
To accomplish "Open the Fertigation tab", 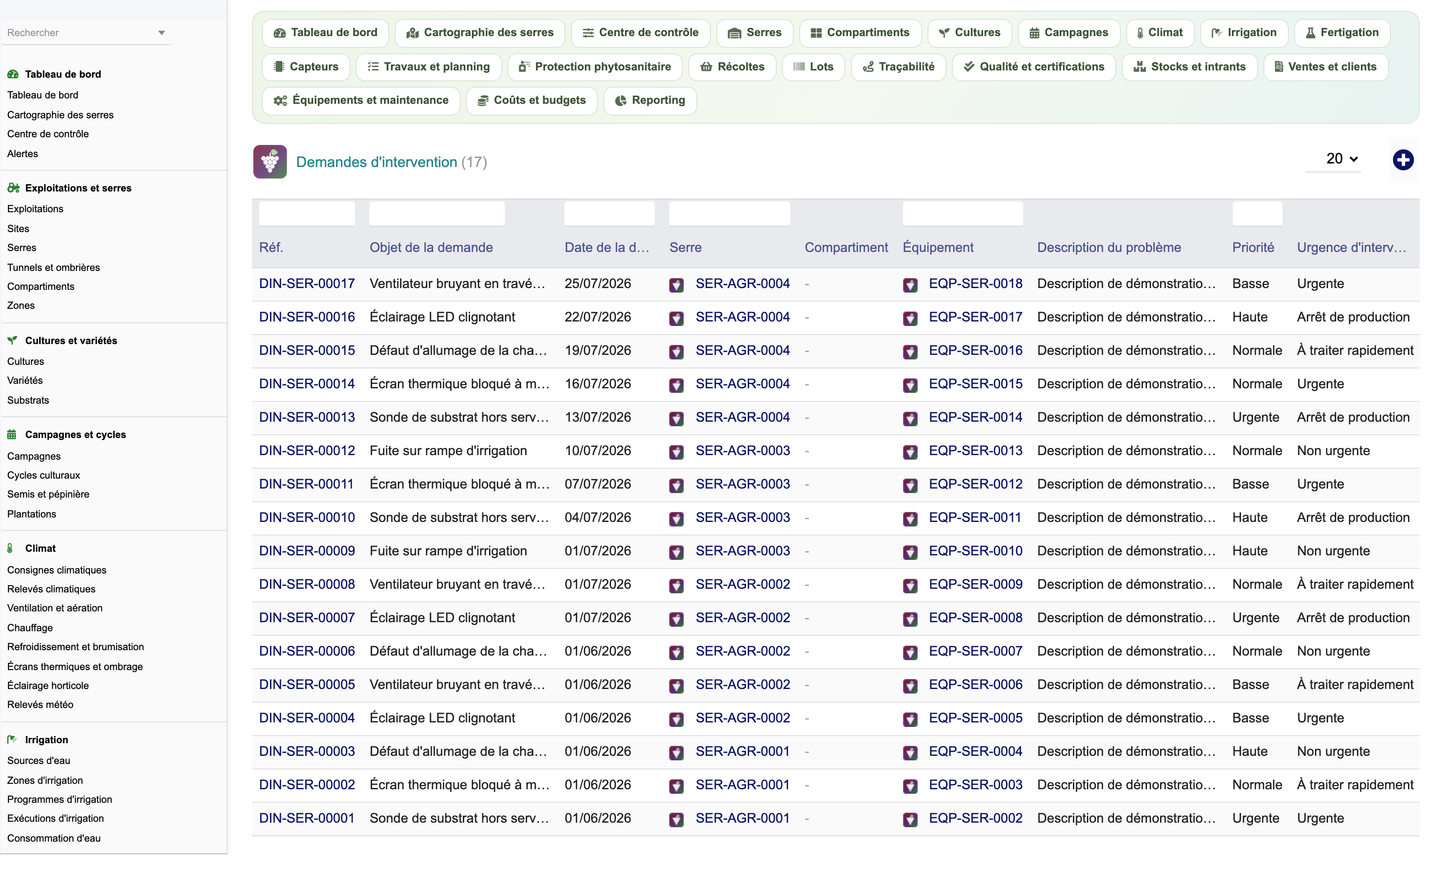I will pos(1342,33).
